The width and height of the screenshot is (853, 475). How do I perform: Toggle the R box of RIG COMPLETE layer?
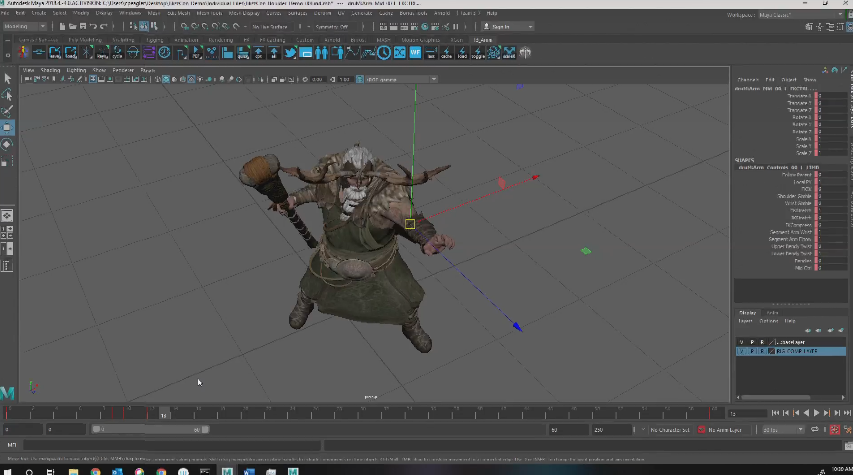pos(762,351)
